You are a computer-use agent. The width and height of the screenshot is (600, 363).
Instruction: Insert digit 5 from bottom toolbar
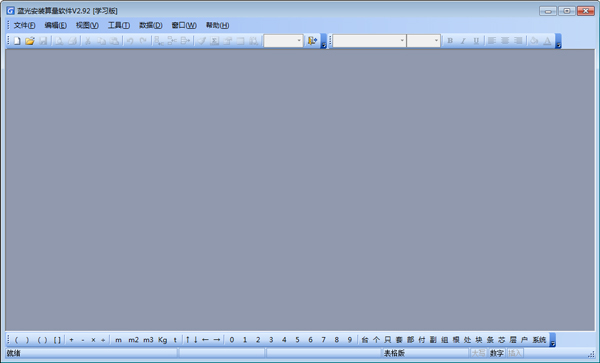pos(297,340)
